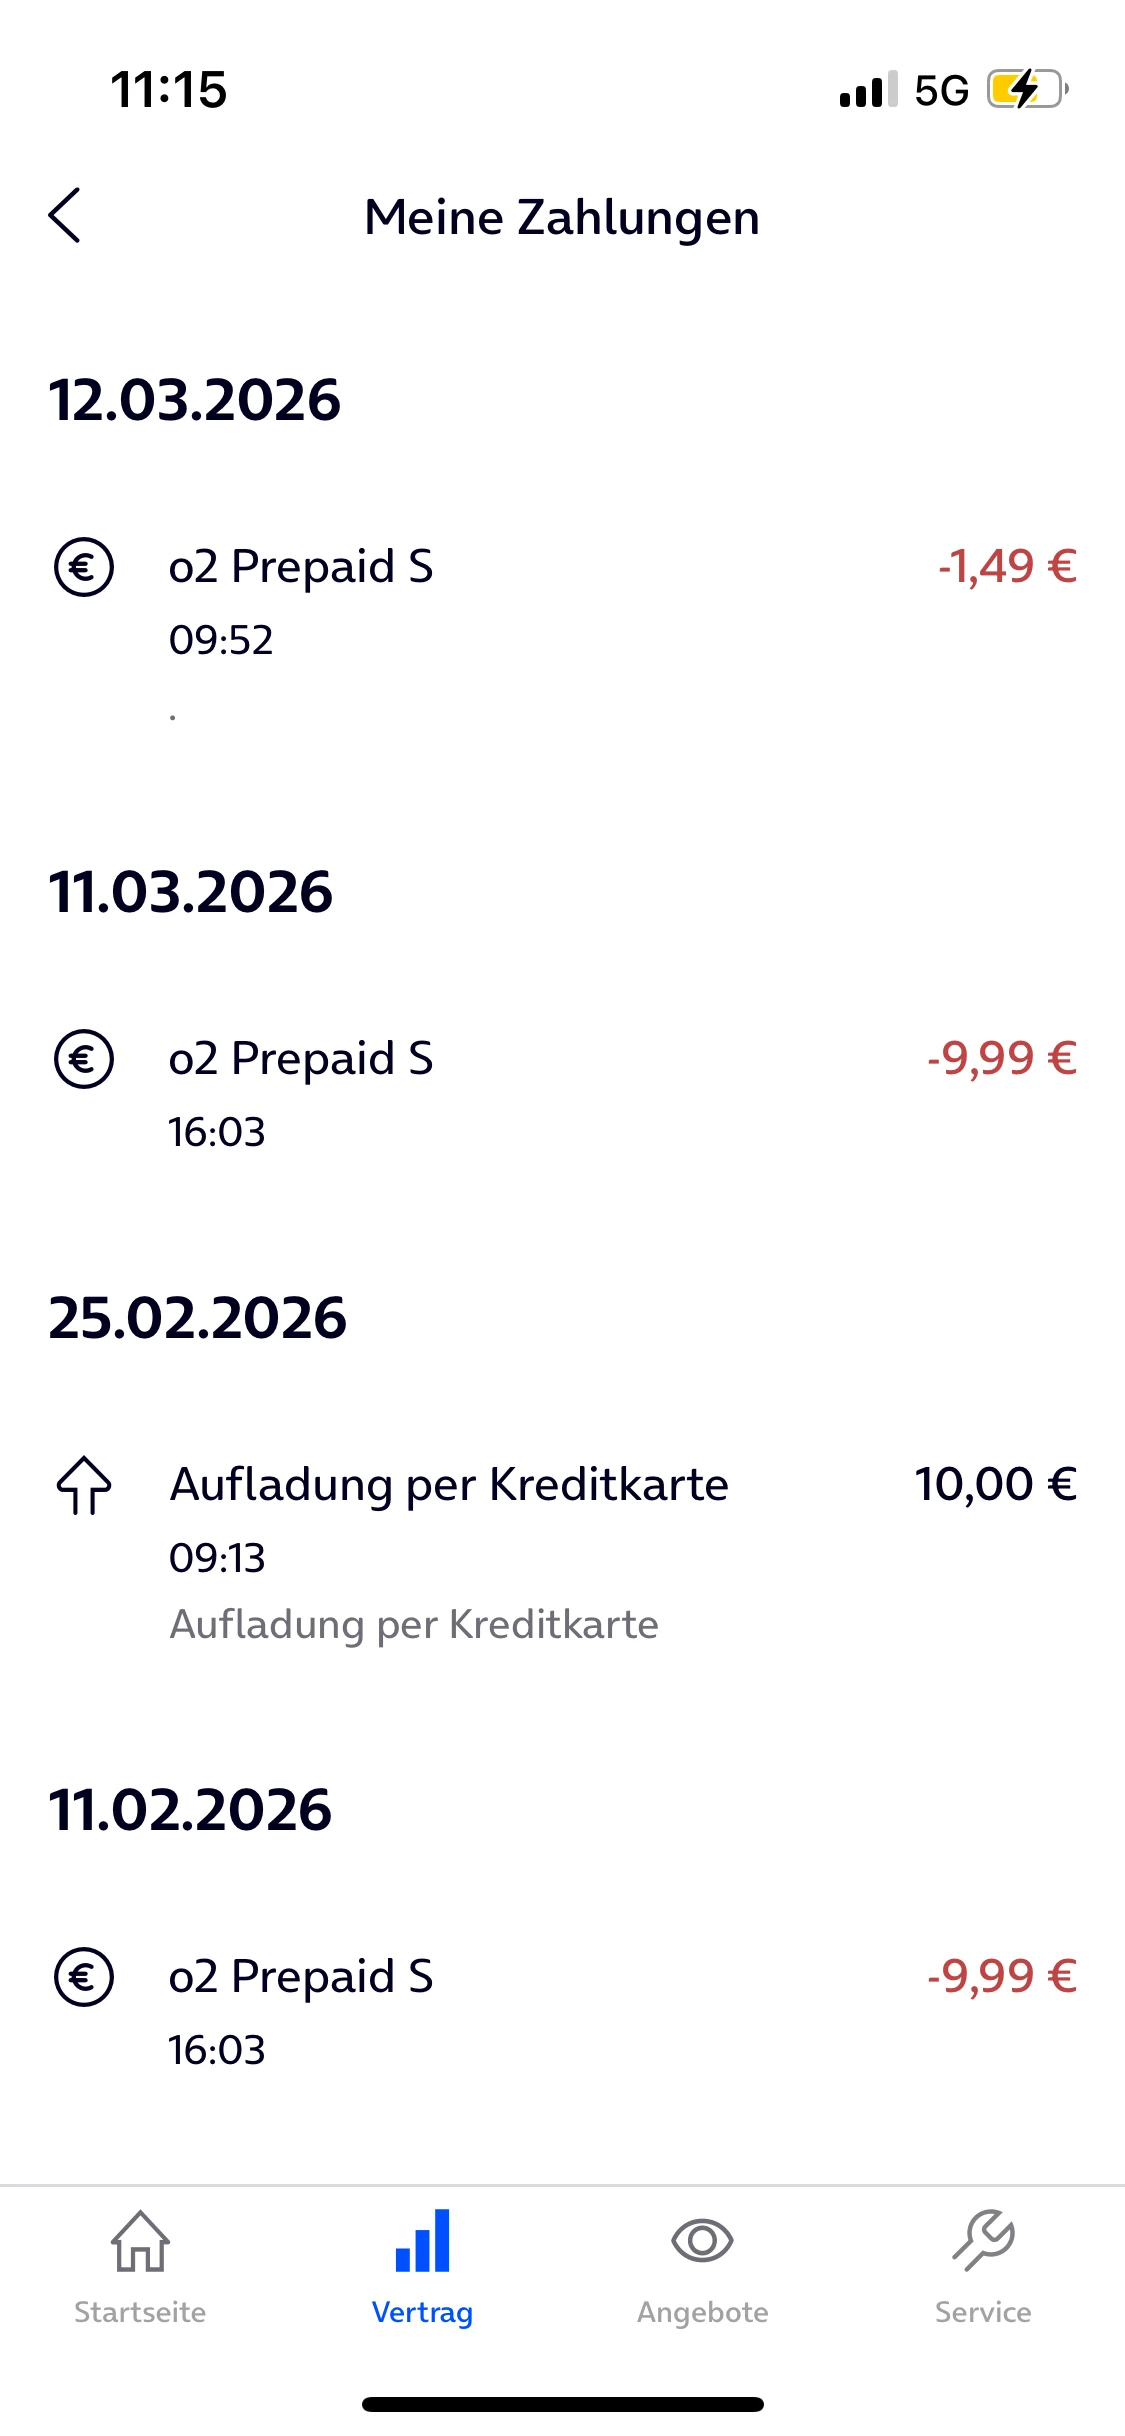Open the Angebote eye icon

point(702,2241)
